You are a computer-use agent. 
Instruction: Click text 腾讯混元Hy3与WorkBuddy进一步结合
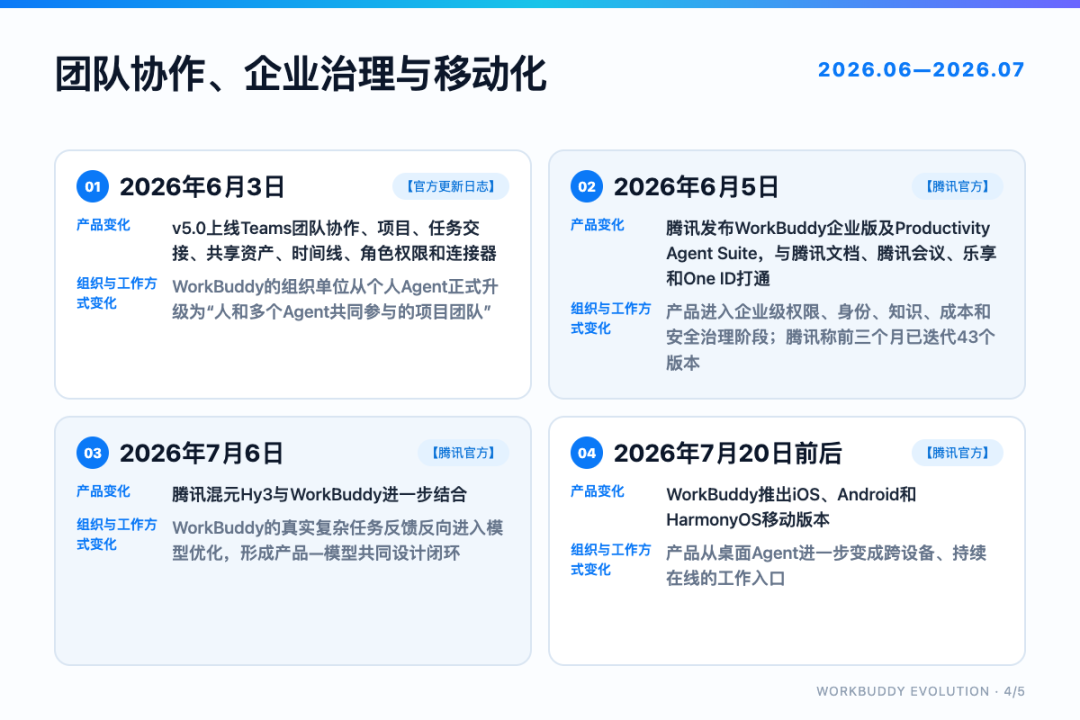(x=320, y=495)
